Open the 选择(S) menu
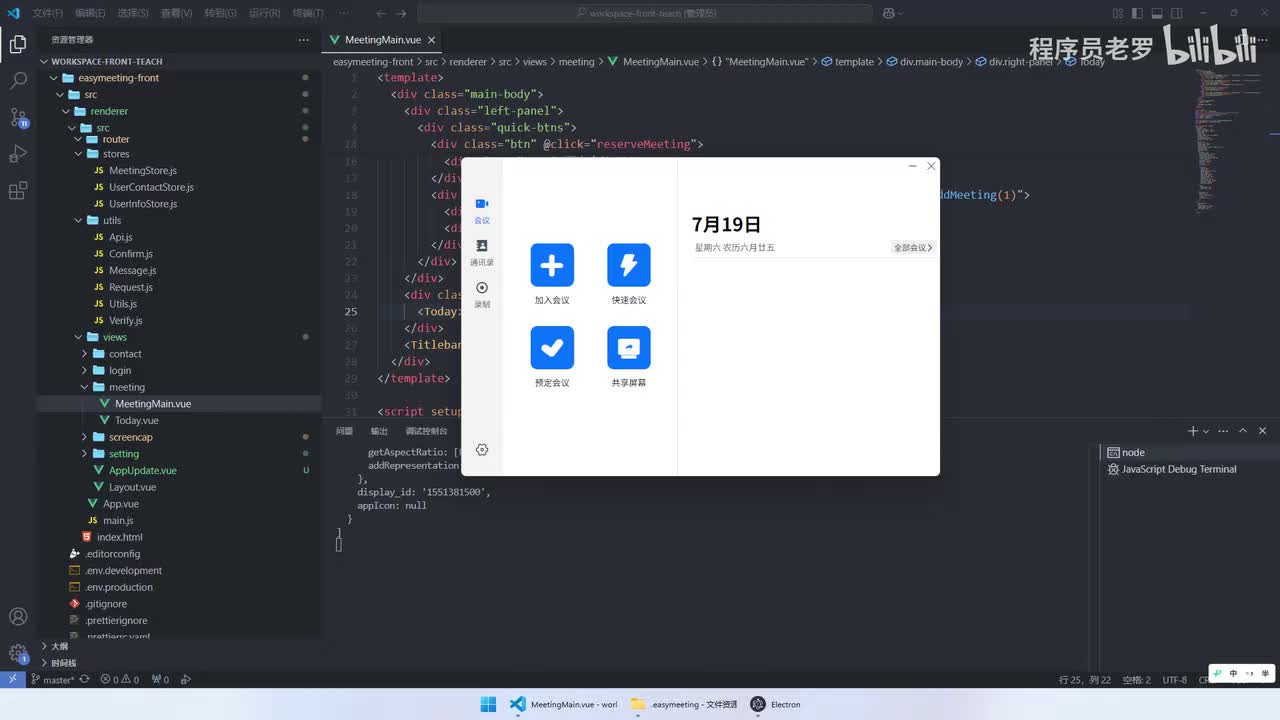The image size is (1280, 720). [x=133, y=13]
